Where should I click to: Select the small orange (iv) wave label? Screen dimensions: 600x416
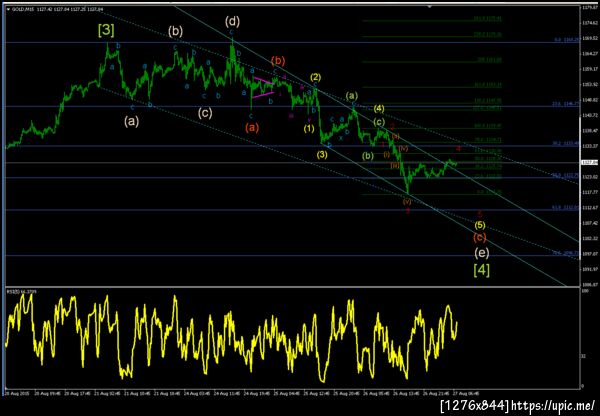(x=404, y=148)
